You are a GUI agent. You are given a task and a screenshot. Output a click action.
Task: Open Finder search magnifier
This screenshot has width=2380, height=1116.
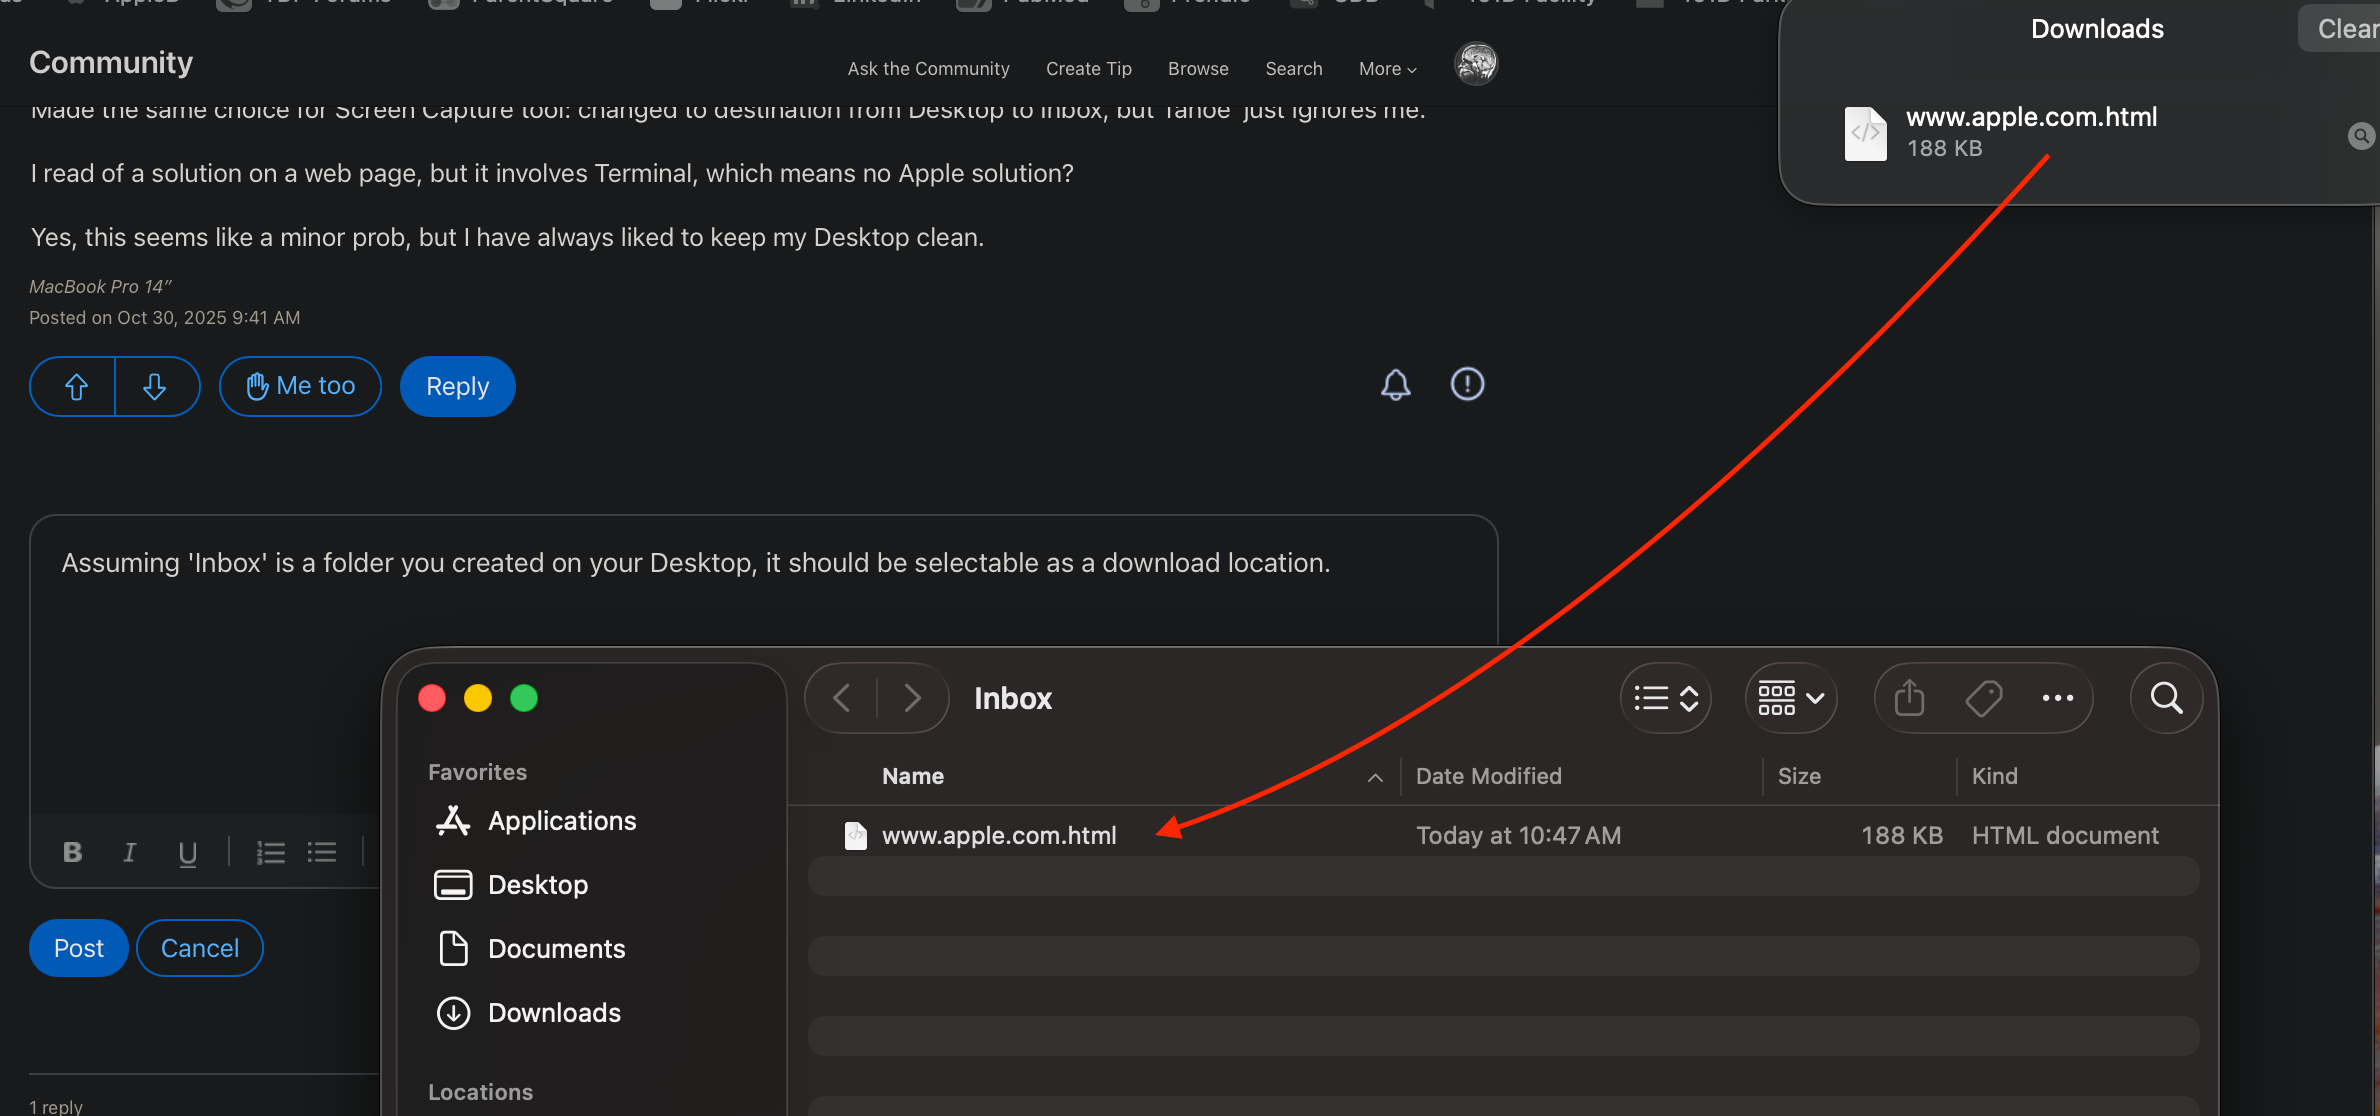tap(2166, 698)
